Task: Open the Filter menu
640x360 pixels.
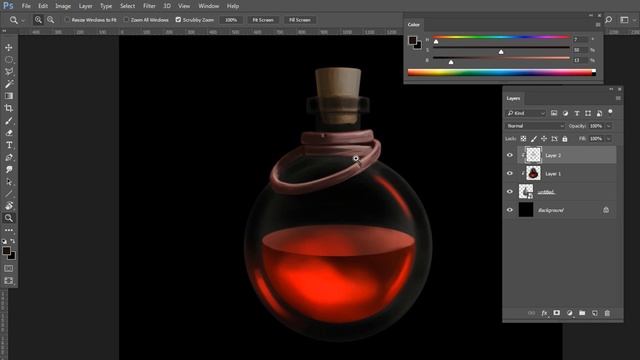Action: [149, 6]
